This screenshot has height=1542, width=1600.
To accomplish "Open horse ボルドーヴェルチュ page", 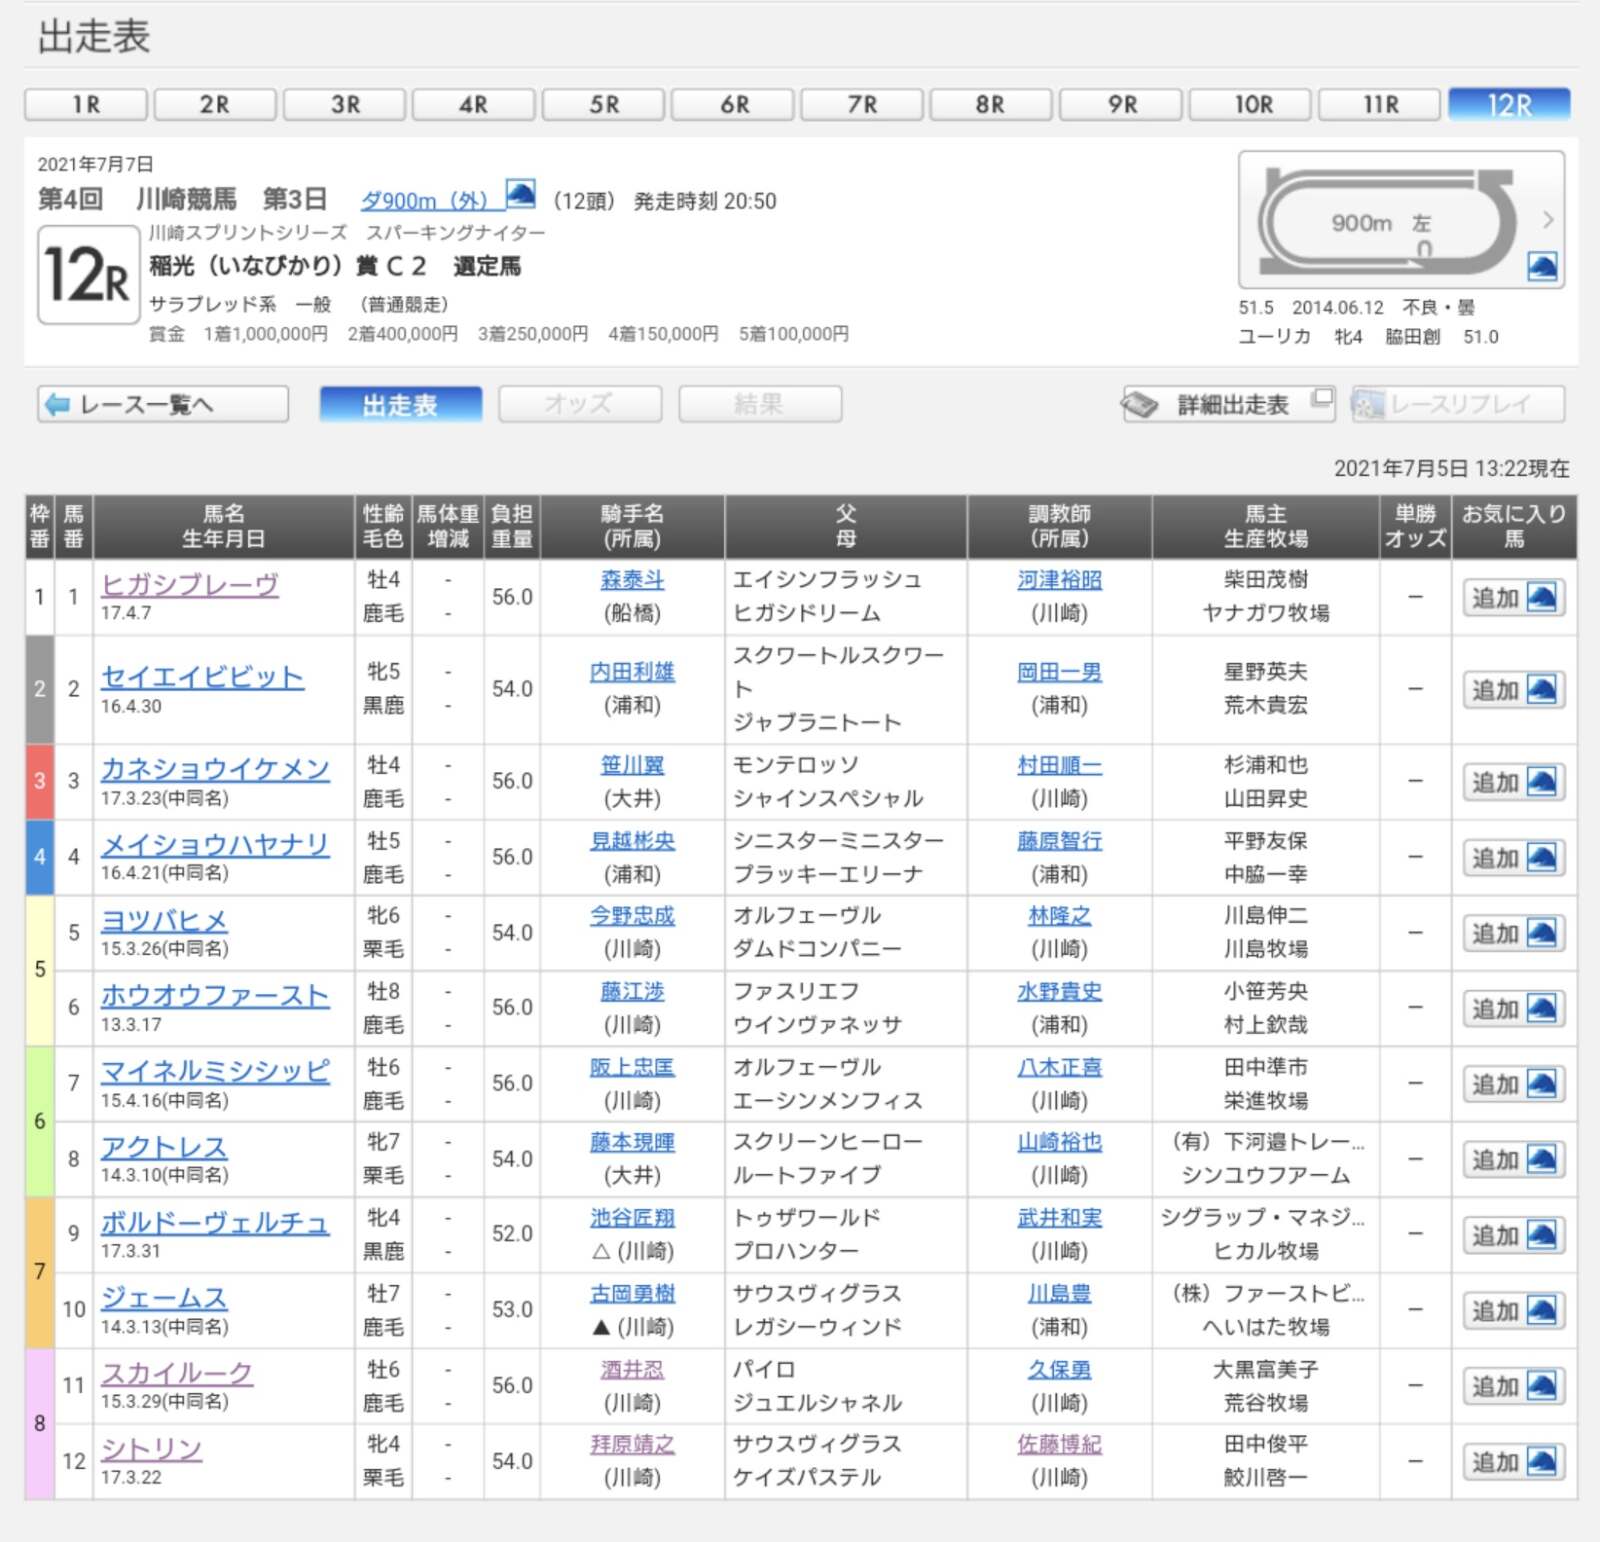I will 215,1223.
